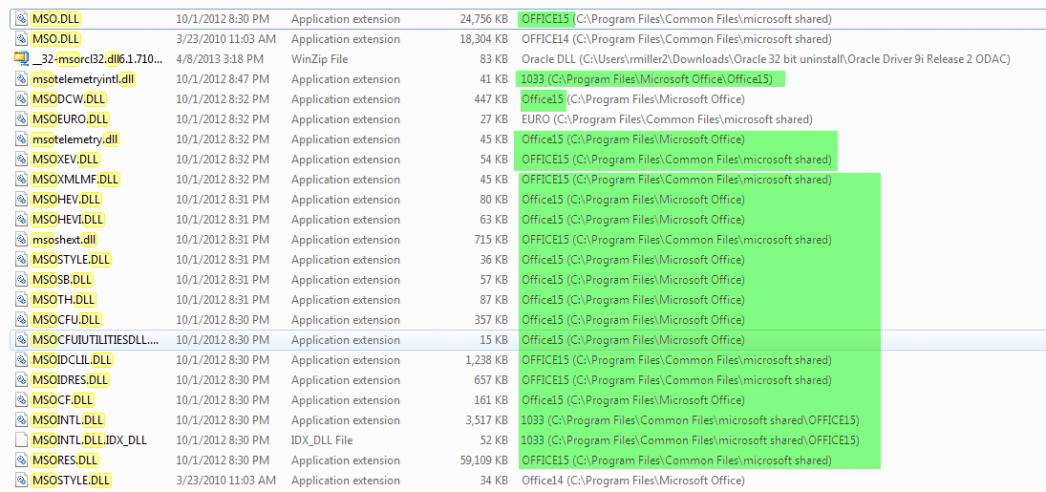Click the 1033 Office15 folder path of msotelemetryintl.dll
Image resolution: width=1046 pixels, height=492 pixels.
click(x=647, y=79)
